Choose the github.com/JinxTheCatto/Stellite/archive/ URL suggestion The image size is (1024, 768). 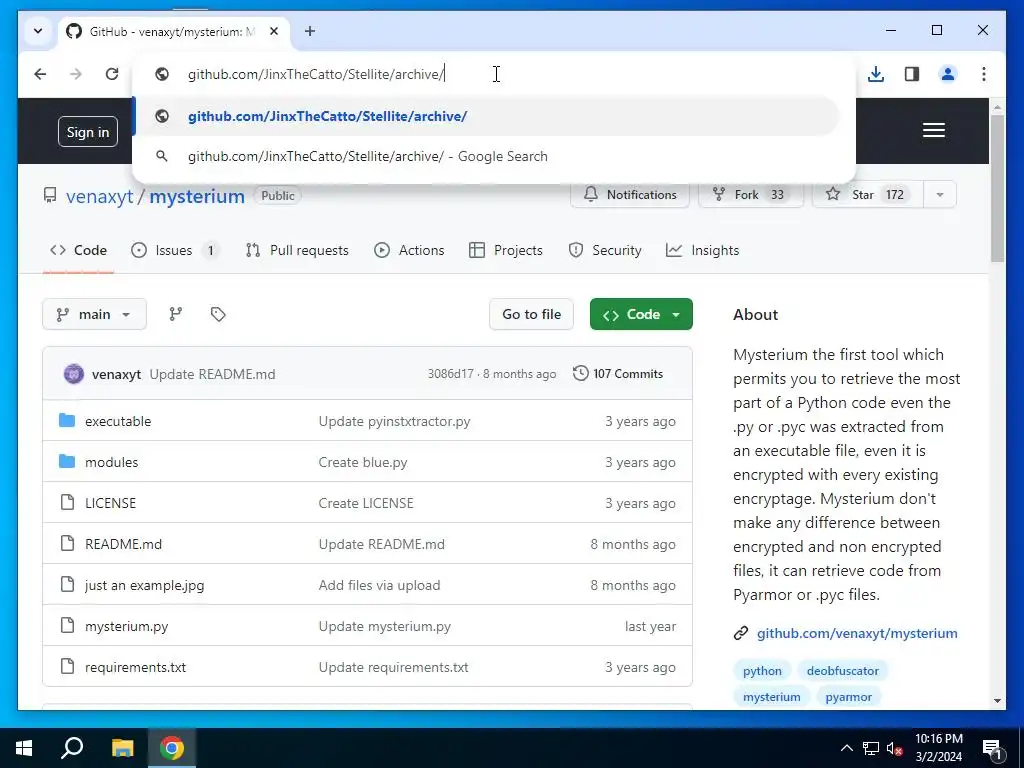tap(486, 116)
